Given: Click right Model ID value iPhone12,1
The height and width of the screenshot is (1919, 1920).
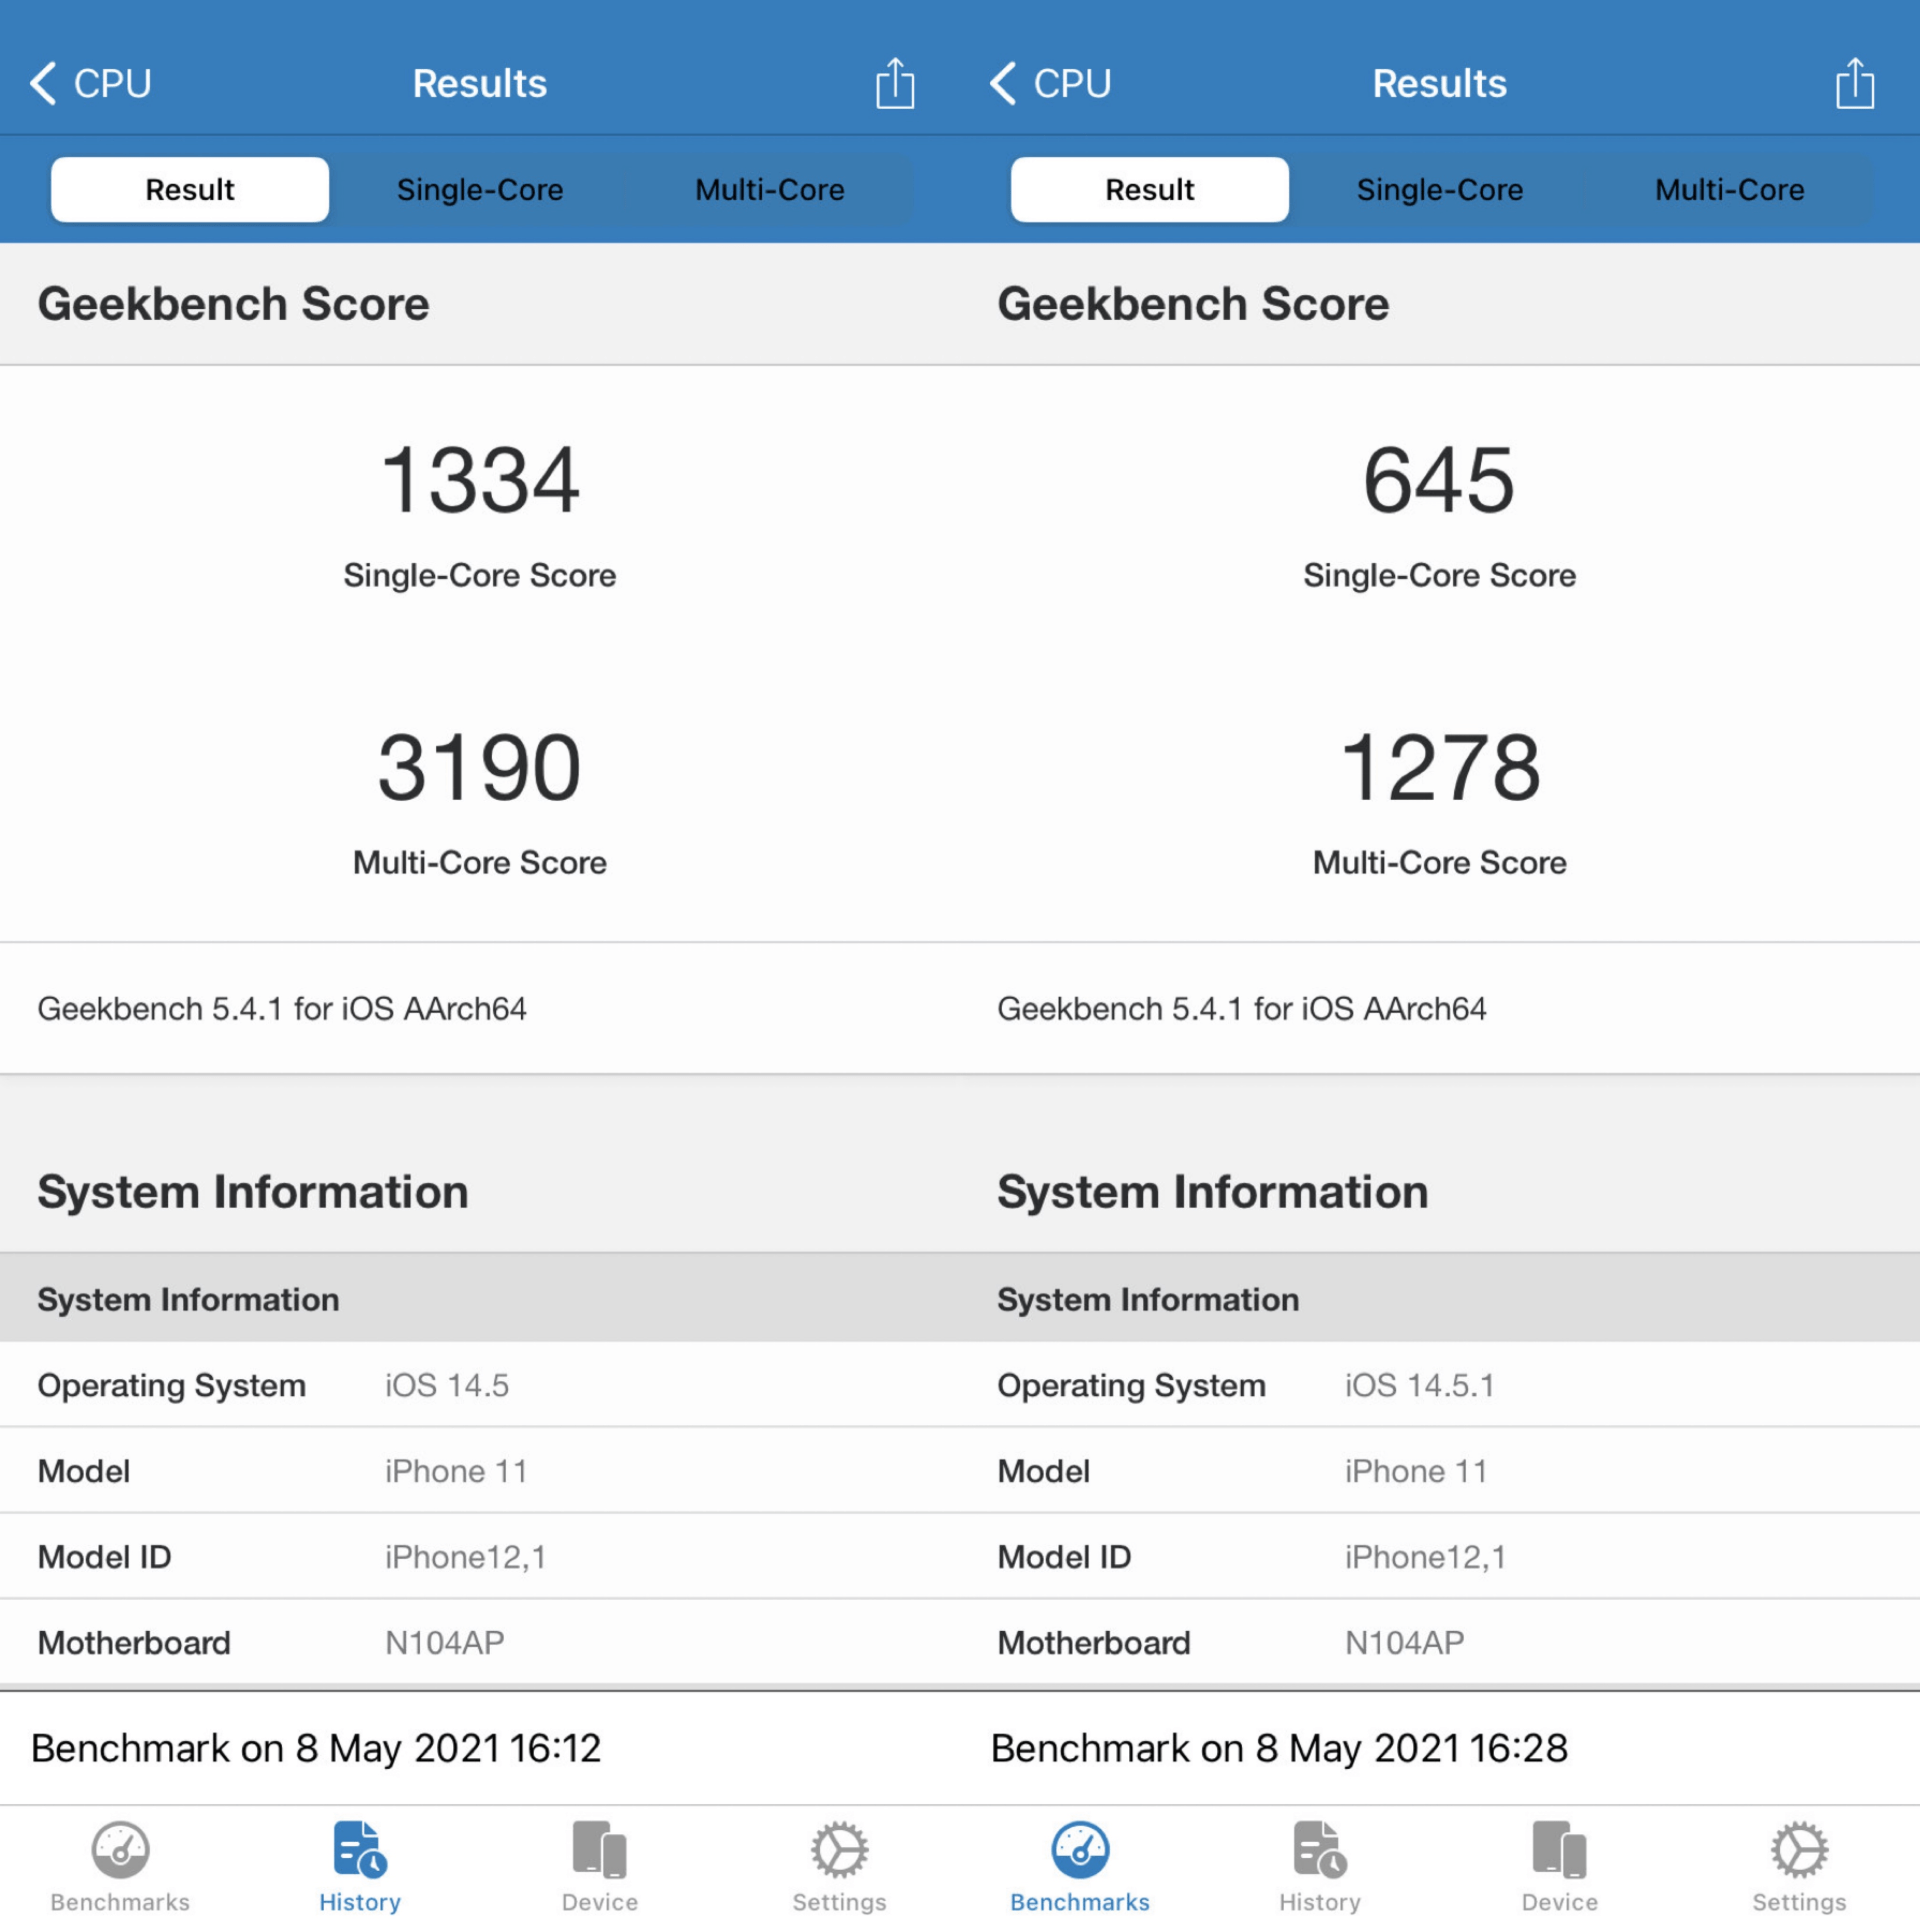Looking at the screenshot, I should (x=1426, y=1557).
